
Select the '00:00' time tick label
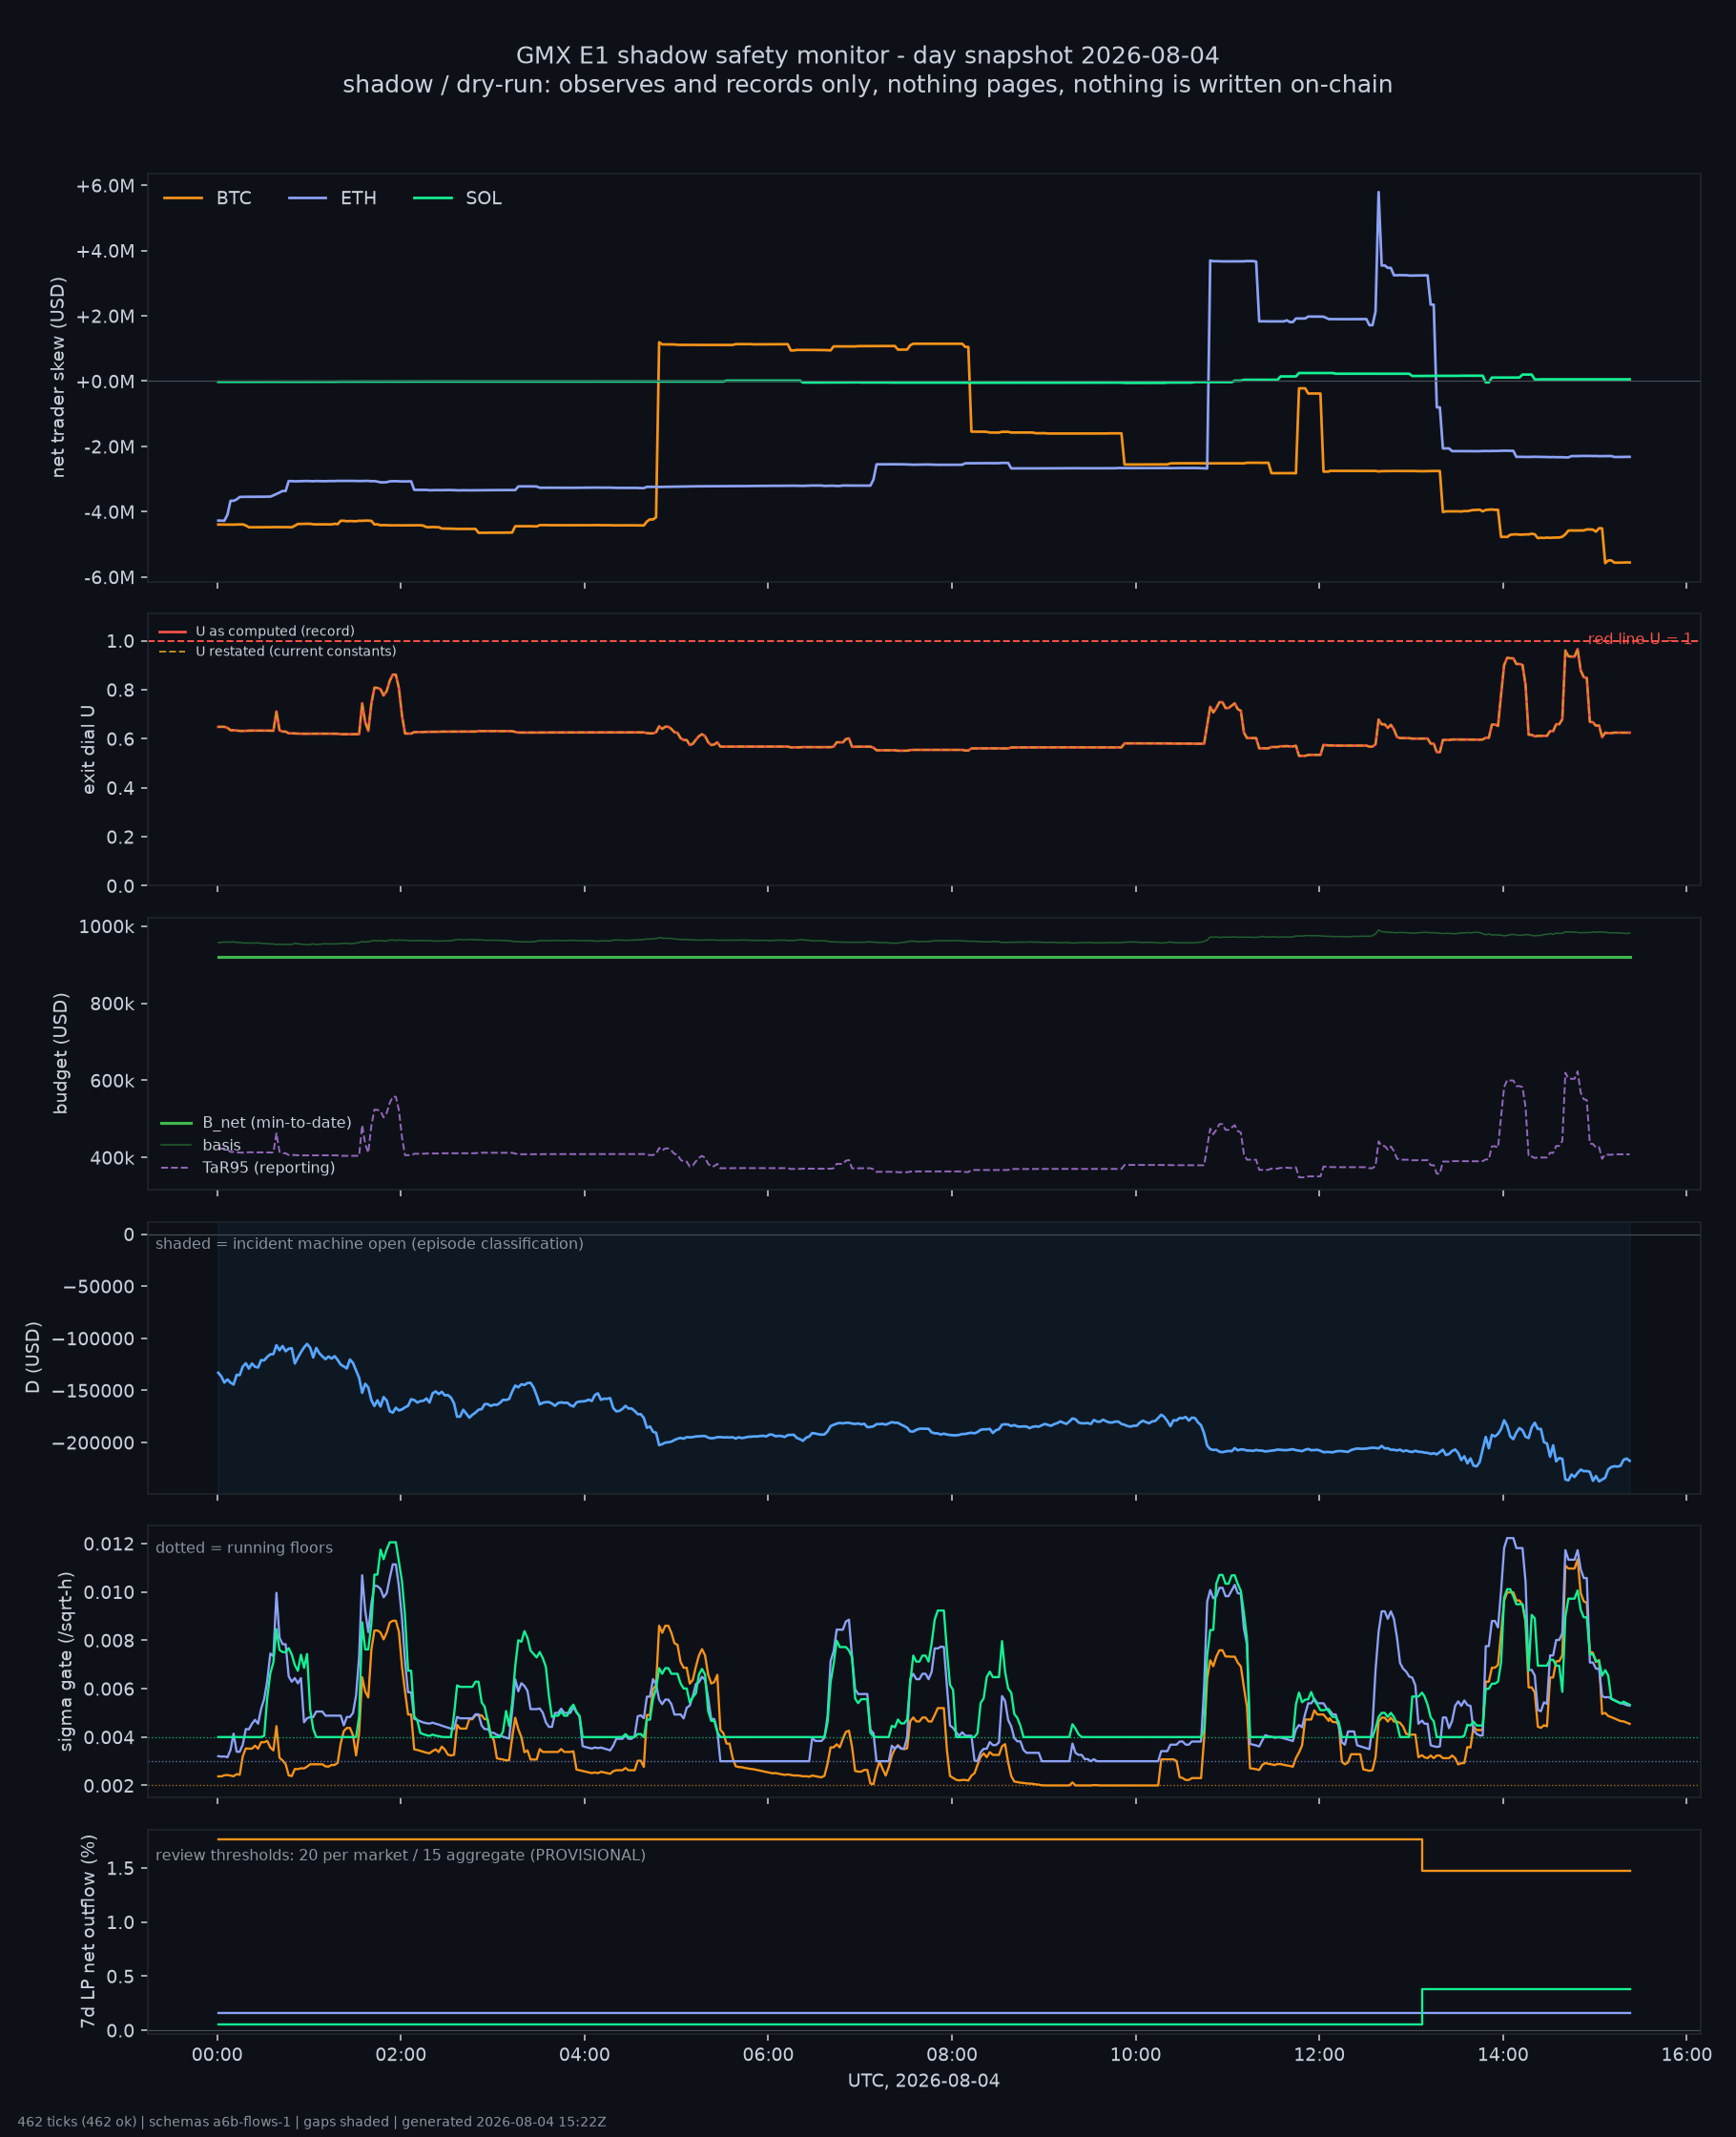(x=217, y=2054)
